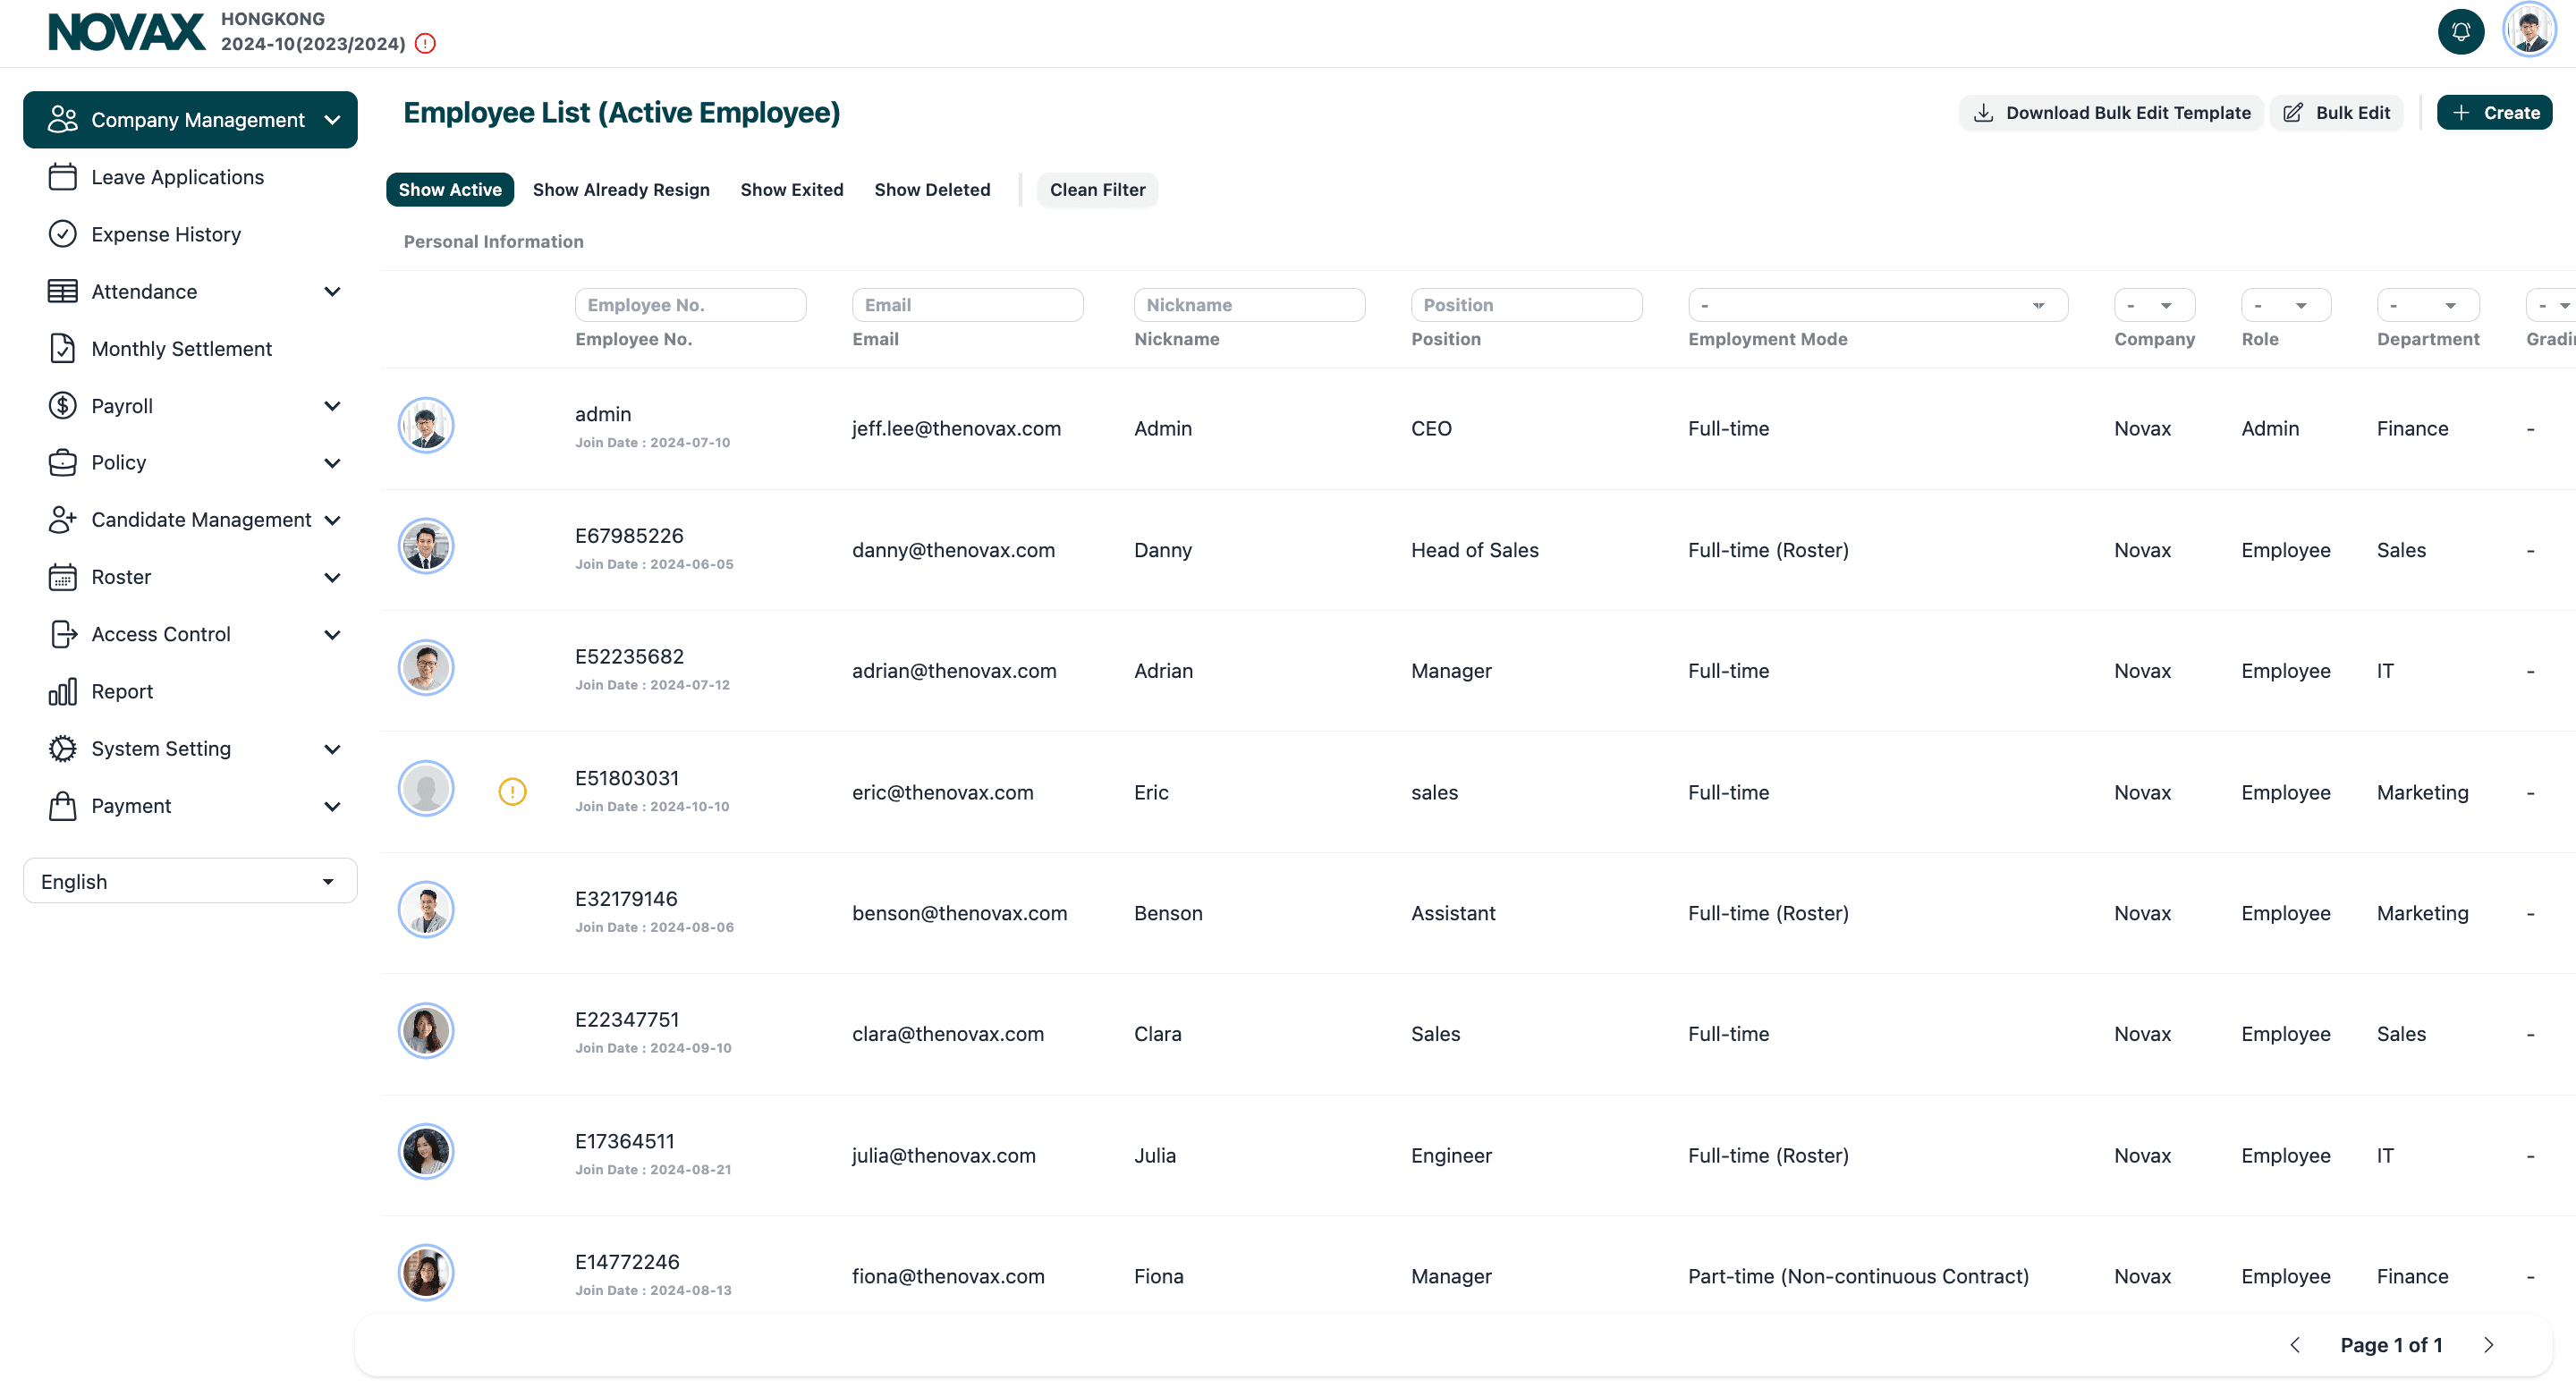
Task: Click the Download Bulk Edit Template icon
Action: (1987, 113)
